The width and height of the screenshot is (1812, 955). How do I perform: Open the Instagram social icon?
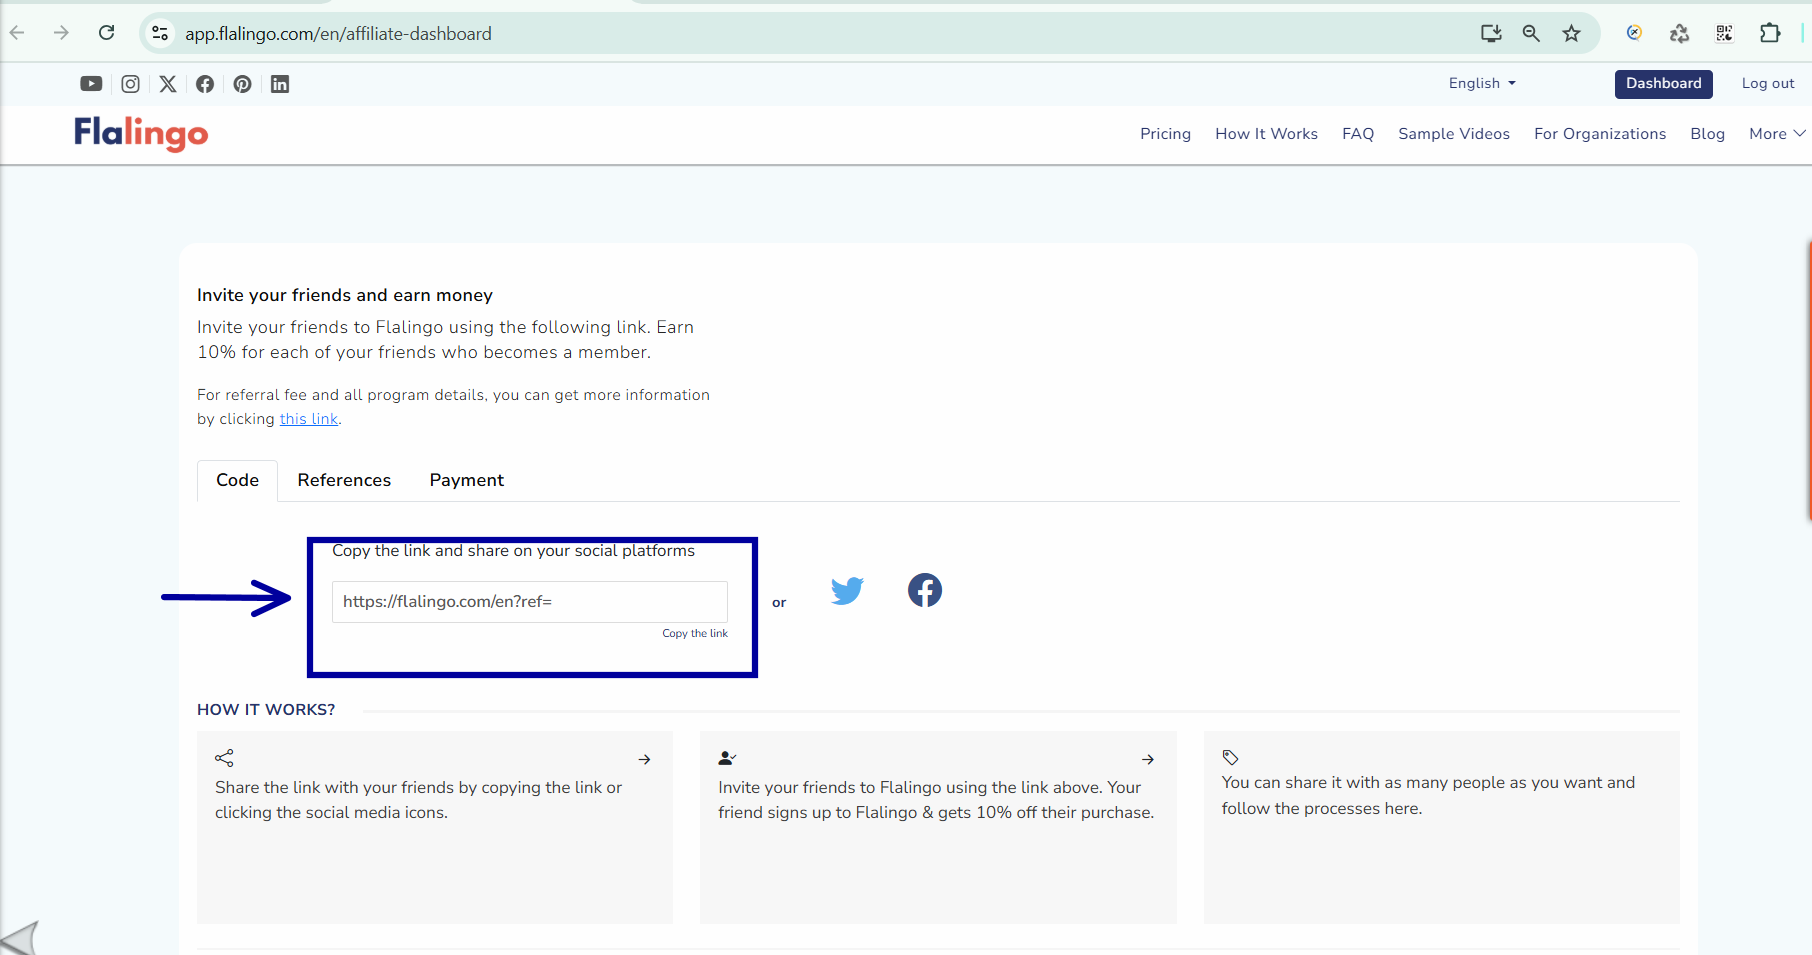[130, 84]
